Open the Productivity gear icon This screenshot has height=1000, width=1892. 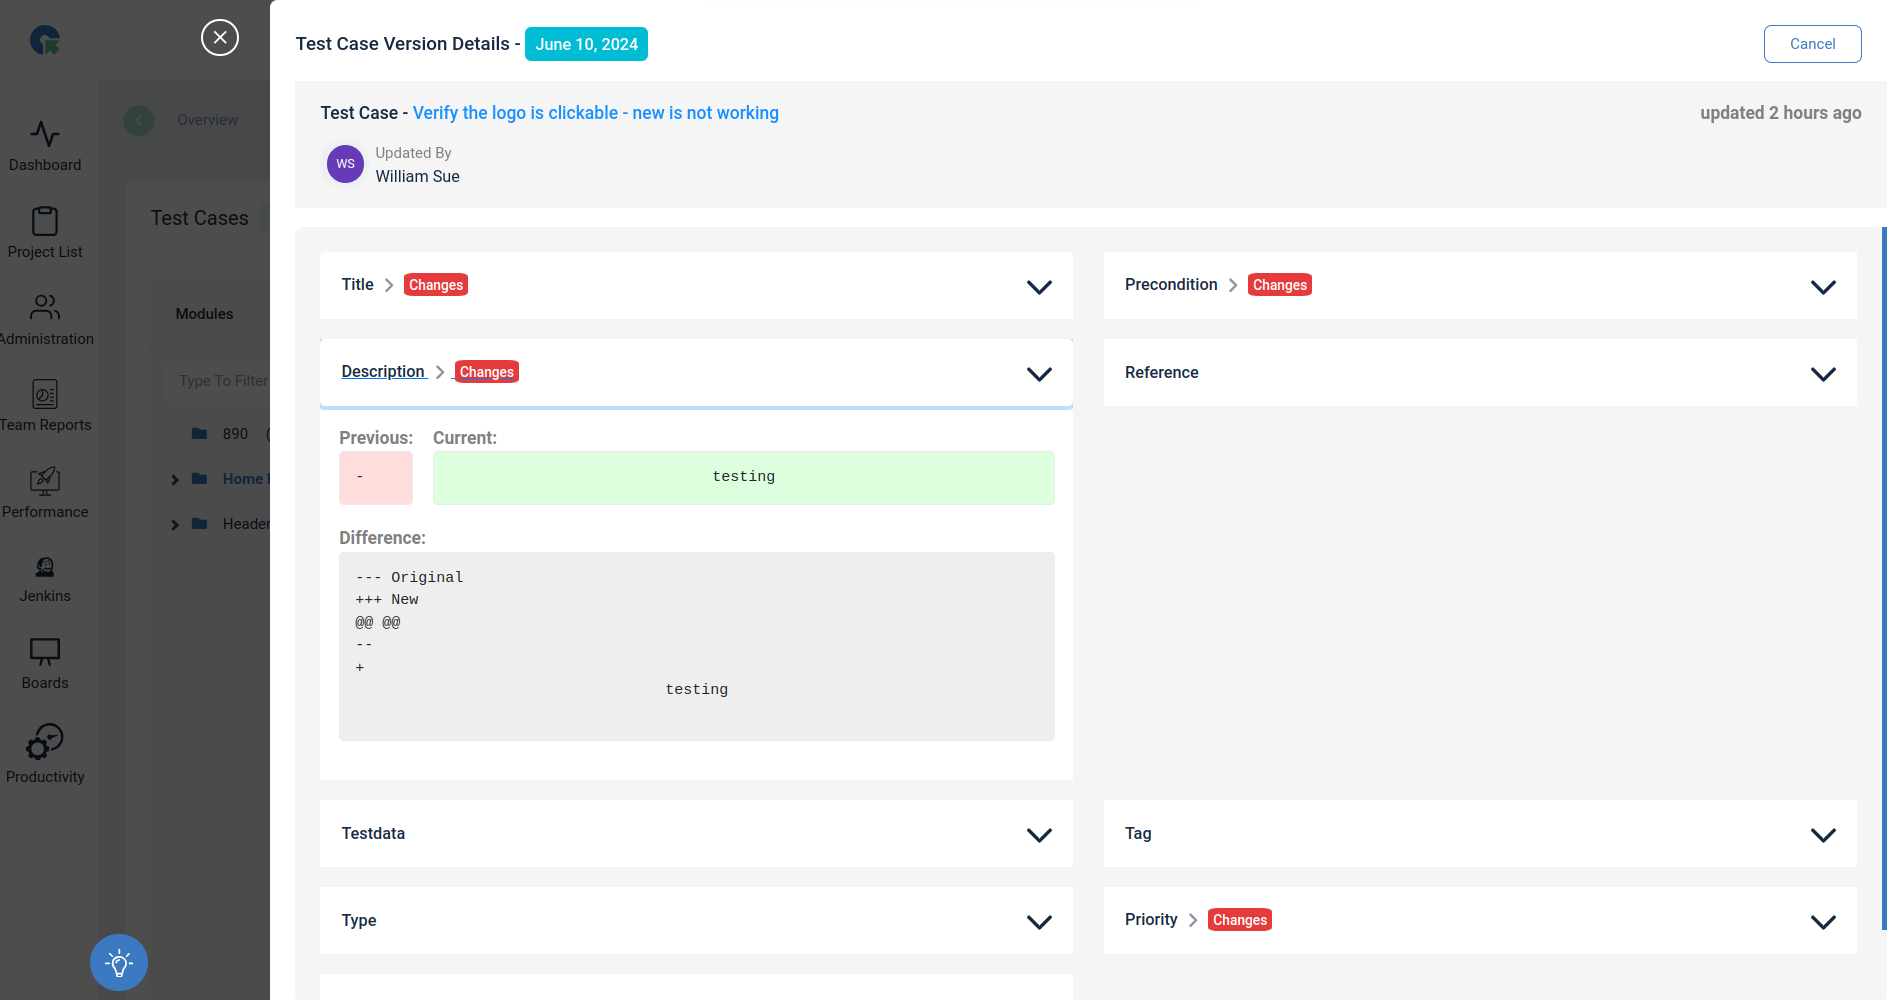point(45,743)
